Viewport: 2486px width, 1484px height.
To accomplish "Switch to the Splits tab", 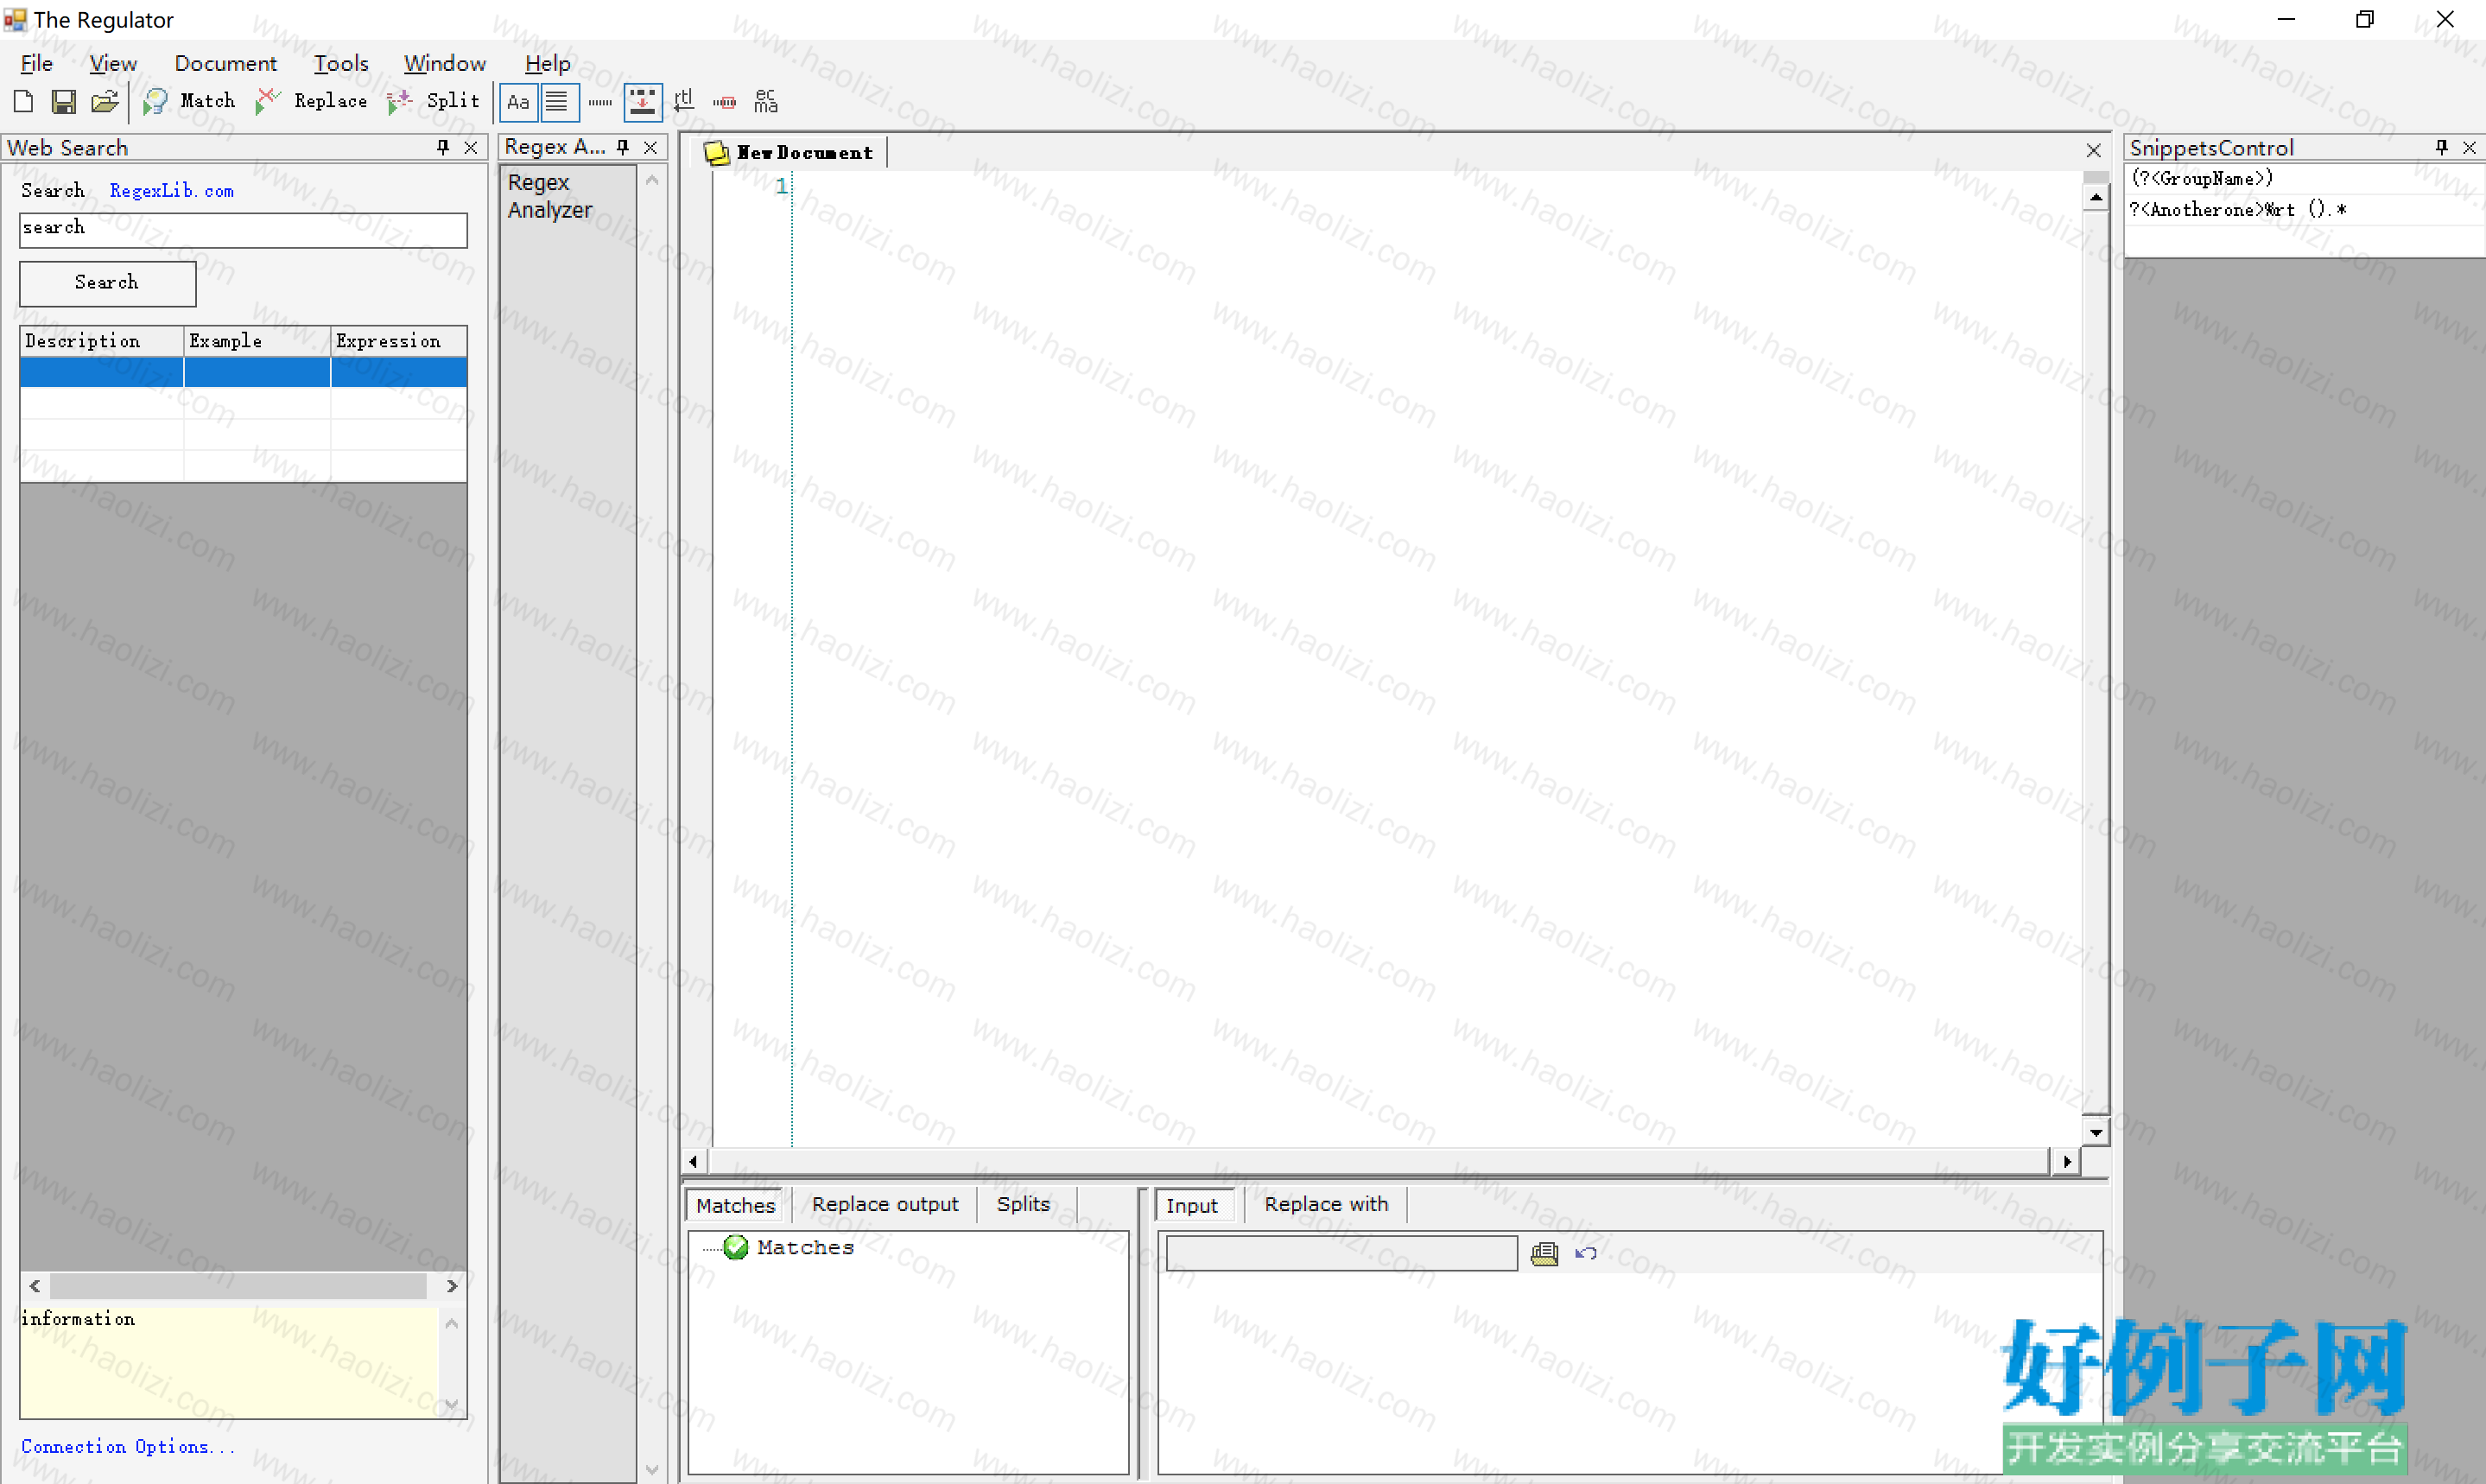I will tap(1023, 1204).
